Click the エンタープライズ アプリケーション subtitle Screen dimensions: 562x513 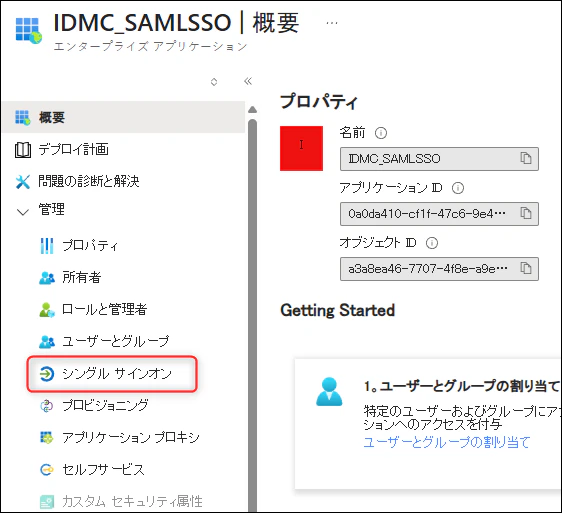click(151, 47)
